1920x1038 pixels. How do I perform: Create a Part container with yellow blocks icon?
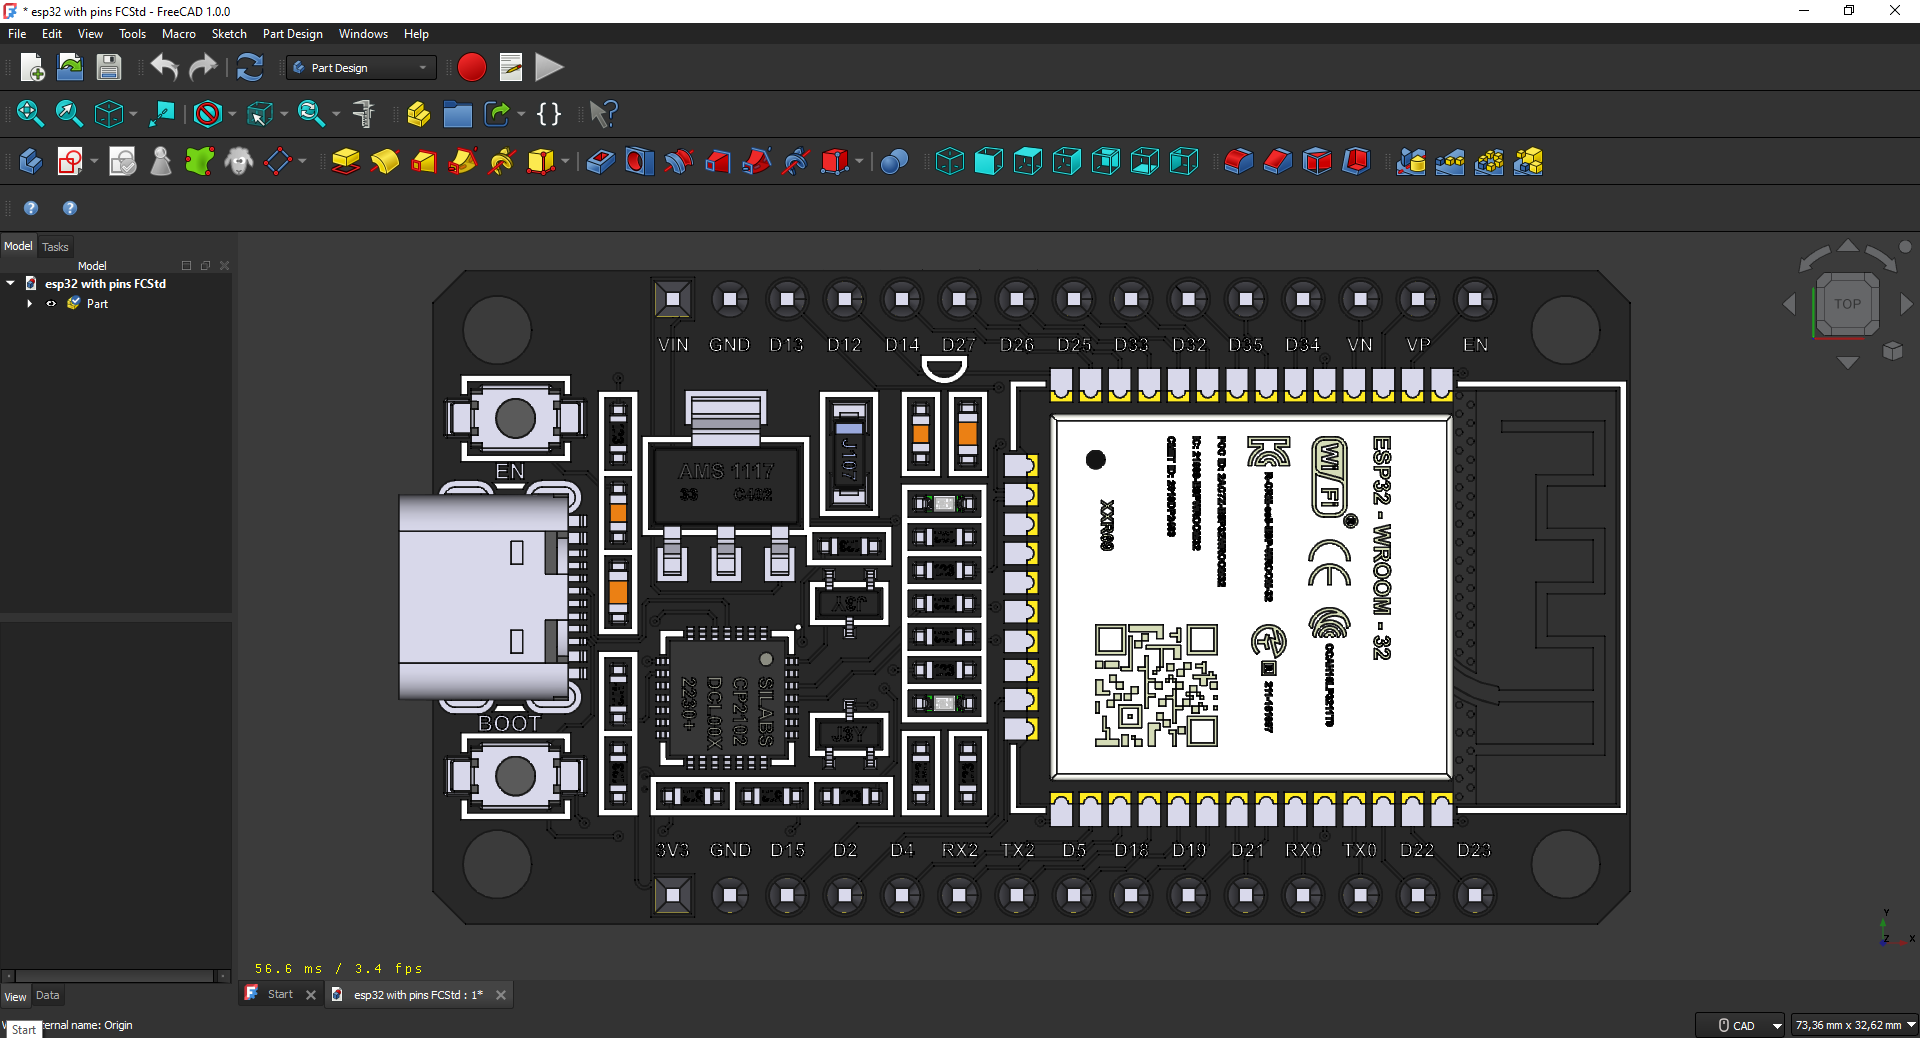pos(419,114)
